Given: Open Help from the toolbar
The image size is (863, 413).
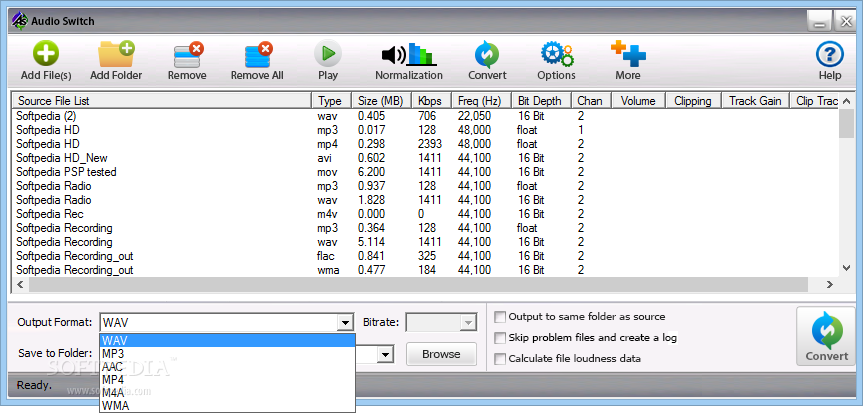Looking at the screenshot, I should 829,61.
